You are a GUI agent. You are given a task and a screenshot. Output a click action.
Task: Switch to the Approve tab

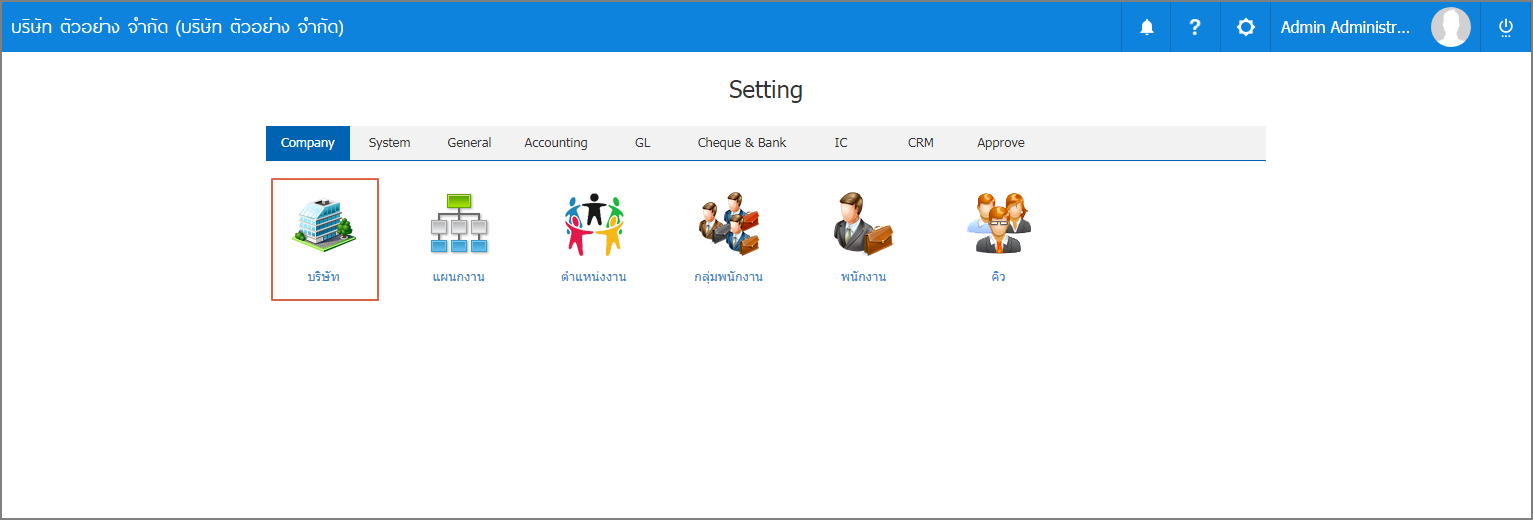point(1001,143)
